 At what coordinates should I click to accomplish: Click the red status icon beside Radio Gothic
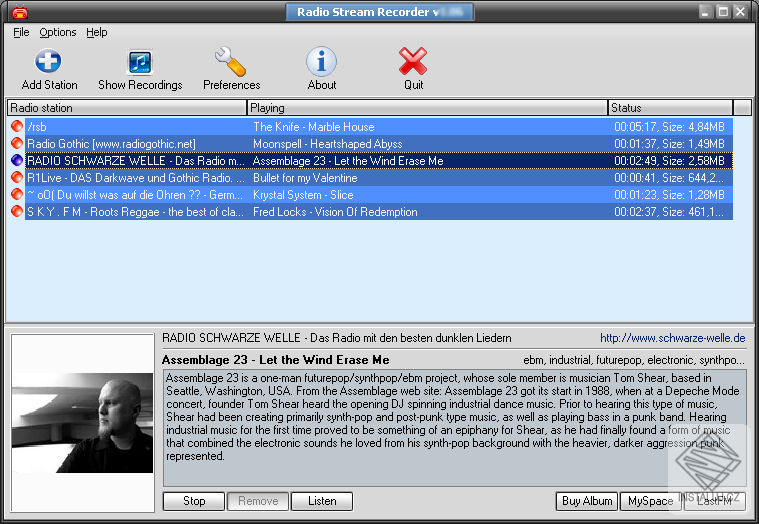point(17,143)
